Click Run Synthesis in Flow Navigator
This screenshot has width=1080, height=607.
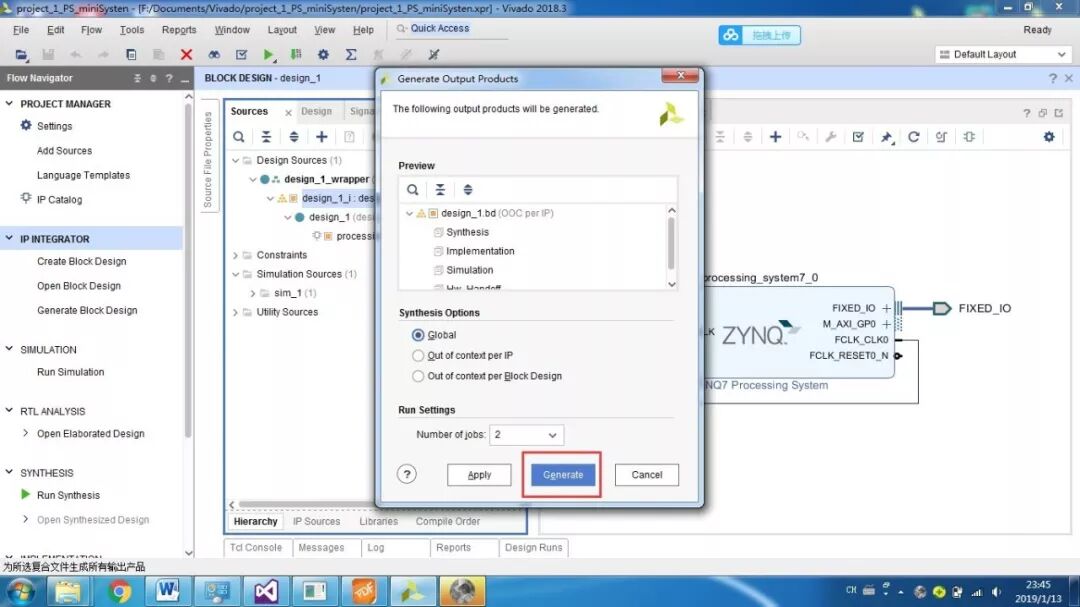click(68, 495)
